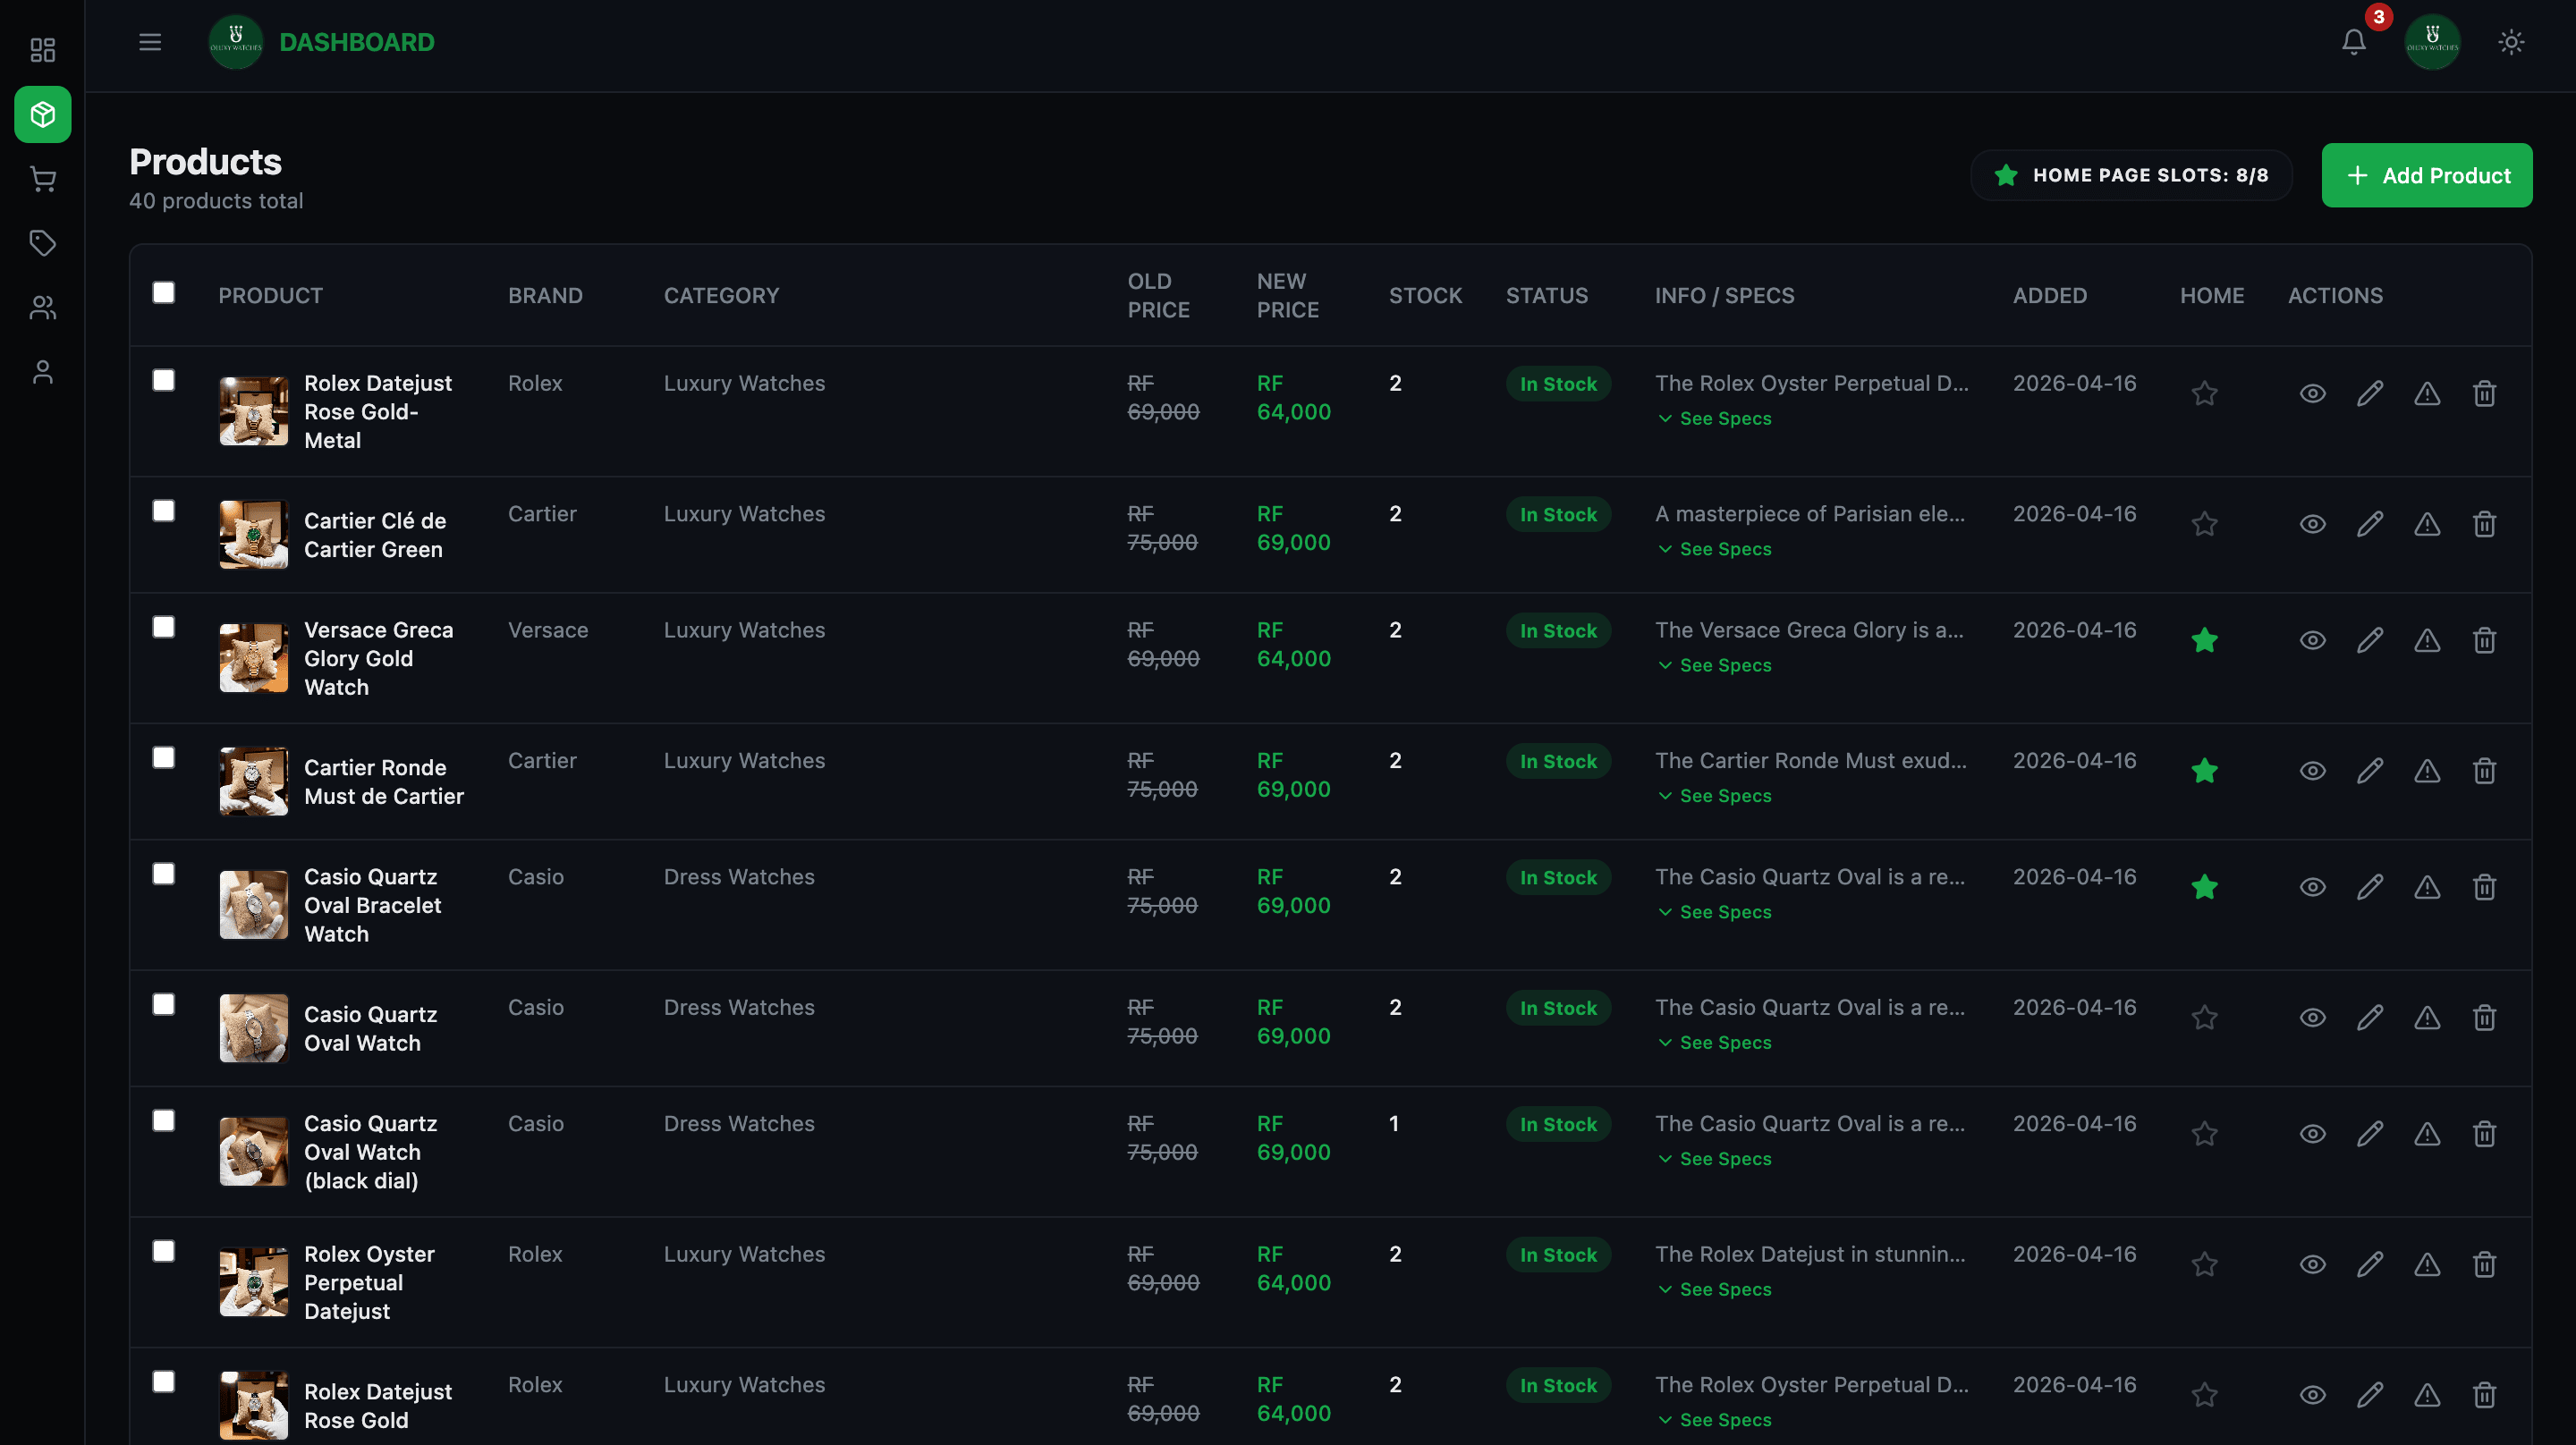Image resolution: width=2576 pixels, height=1445 pixels.
Task: Preview the Rolex Datejust Rose Gold-Metal product
Action: pos(2311,393)
